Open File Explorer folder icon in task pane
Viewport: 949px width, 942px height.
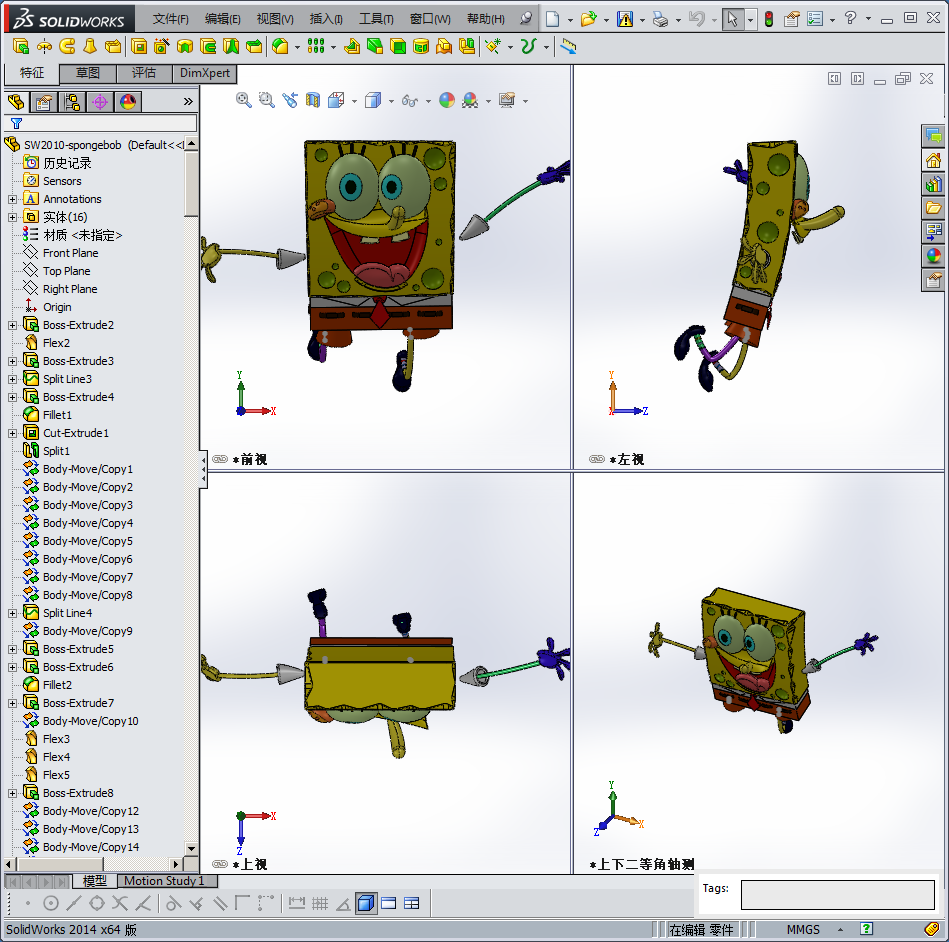[933, 208]
